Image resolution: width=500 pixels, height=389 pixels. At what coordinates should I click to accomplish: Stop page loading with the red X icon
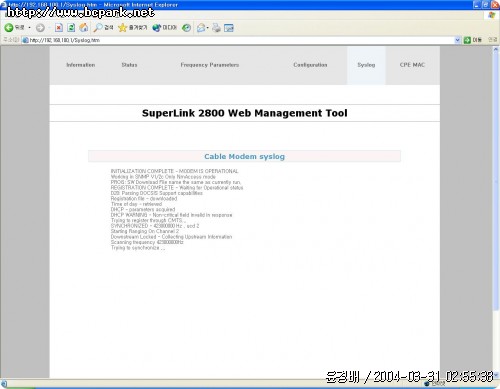pyautogui.click(x=59, y=28)
